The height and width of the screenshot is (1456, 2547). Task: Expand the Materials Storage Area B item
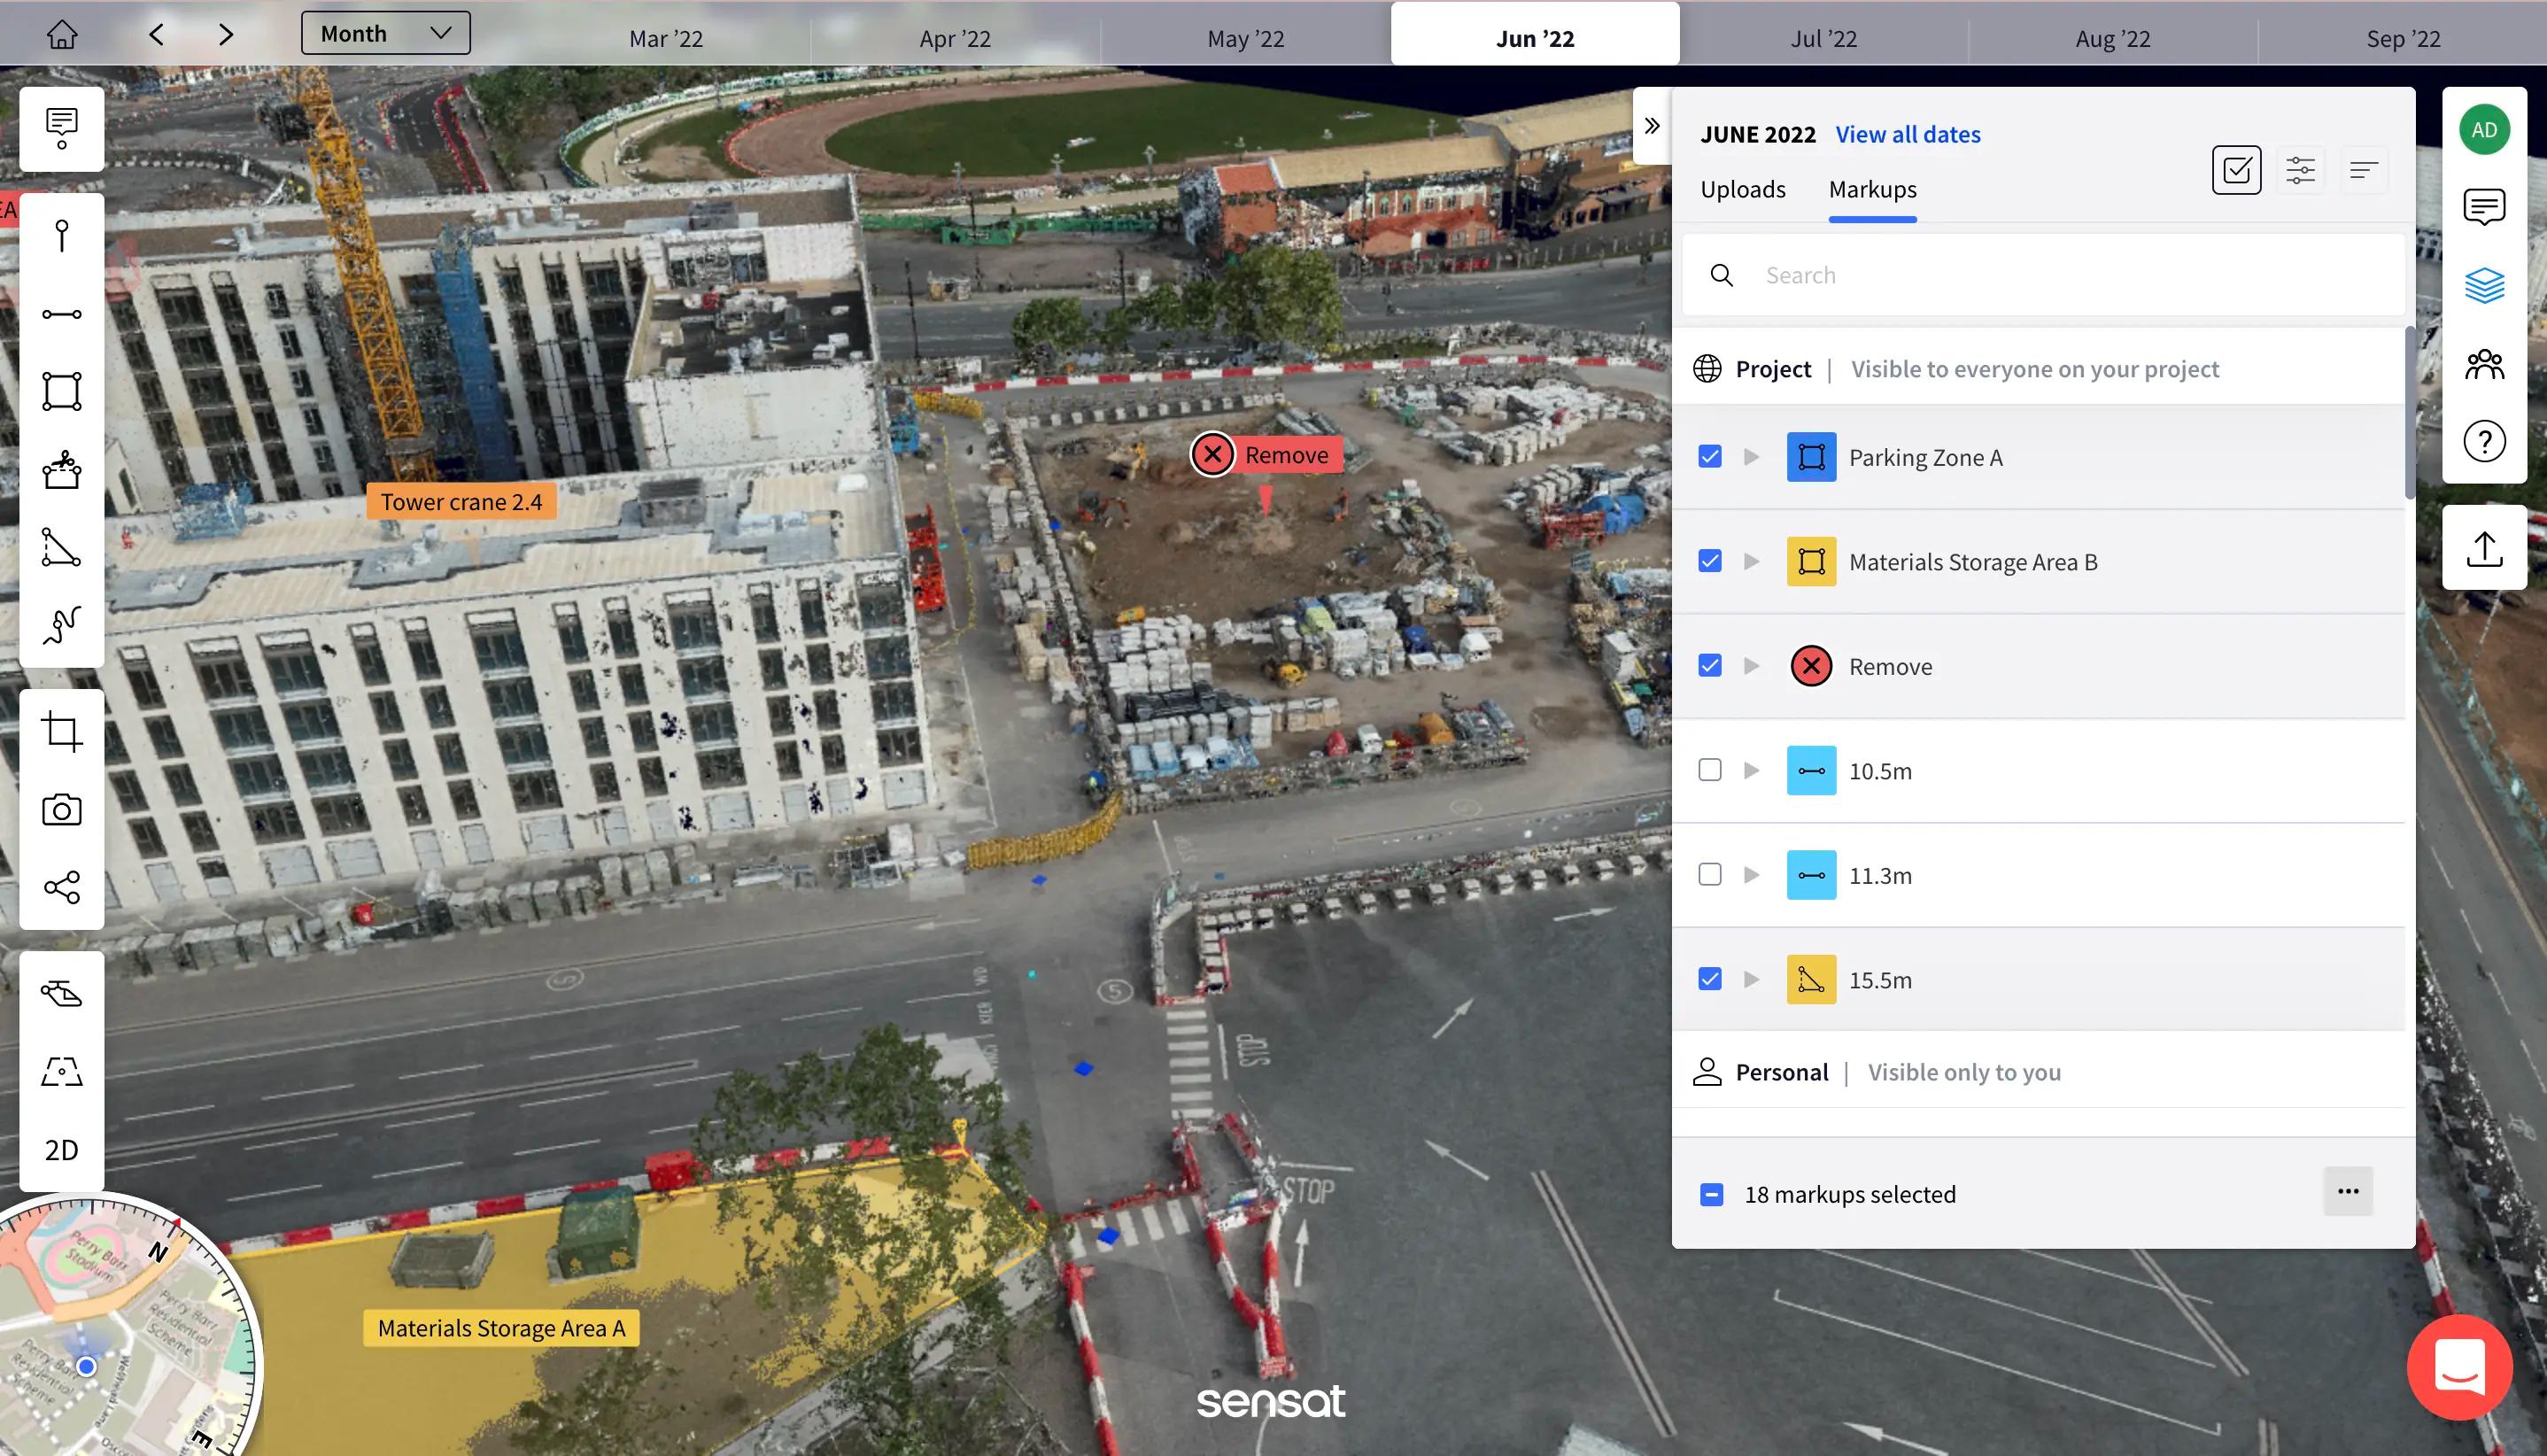point(1751,561)
